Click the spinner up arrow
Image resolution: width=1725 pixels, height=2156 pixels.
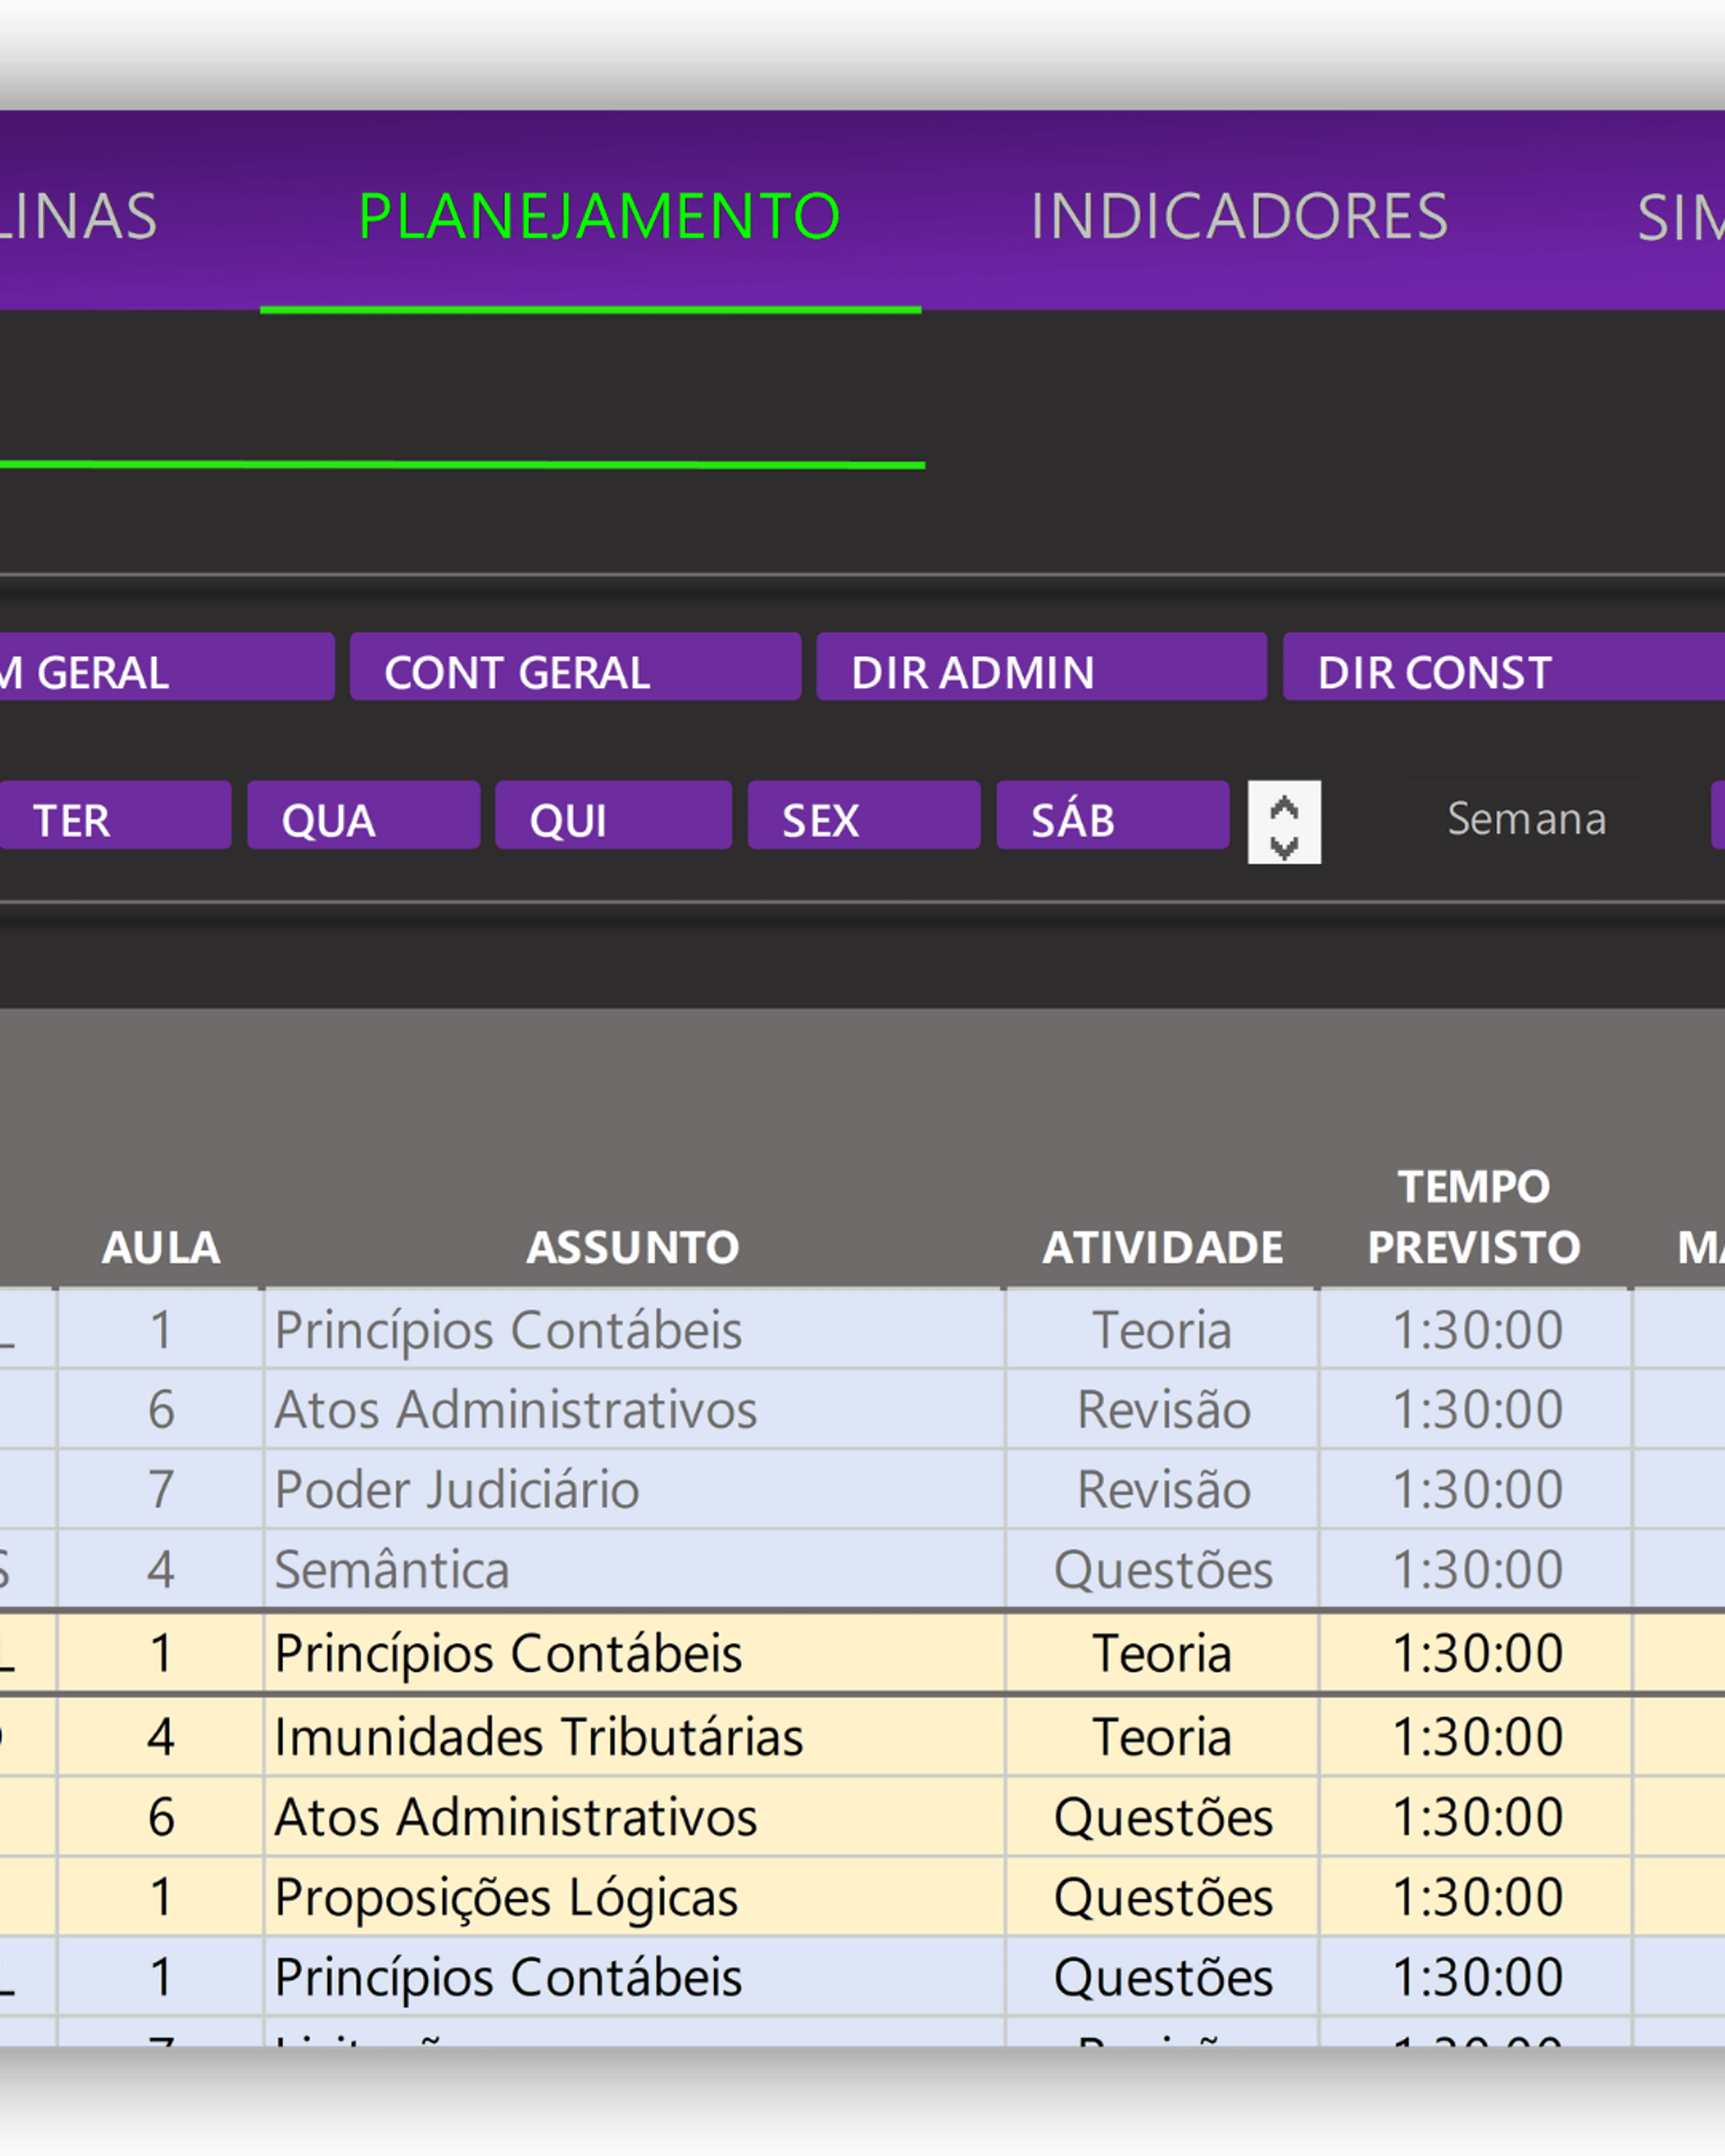pos(1284,806)
